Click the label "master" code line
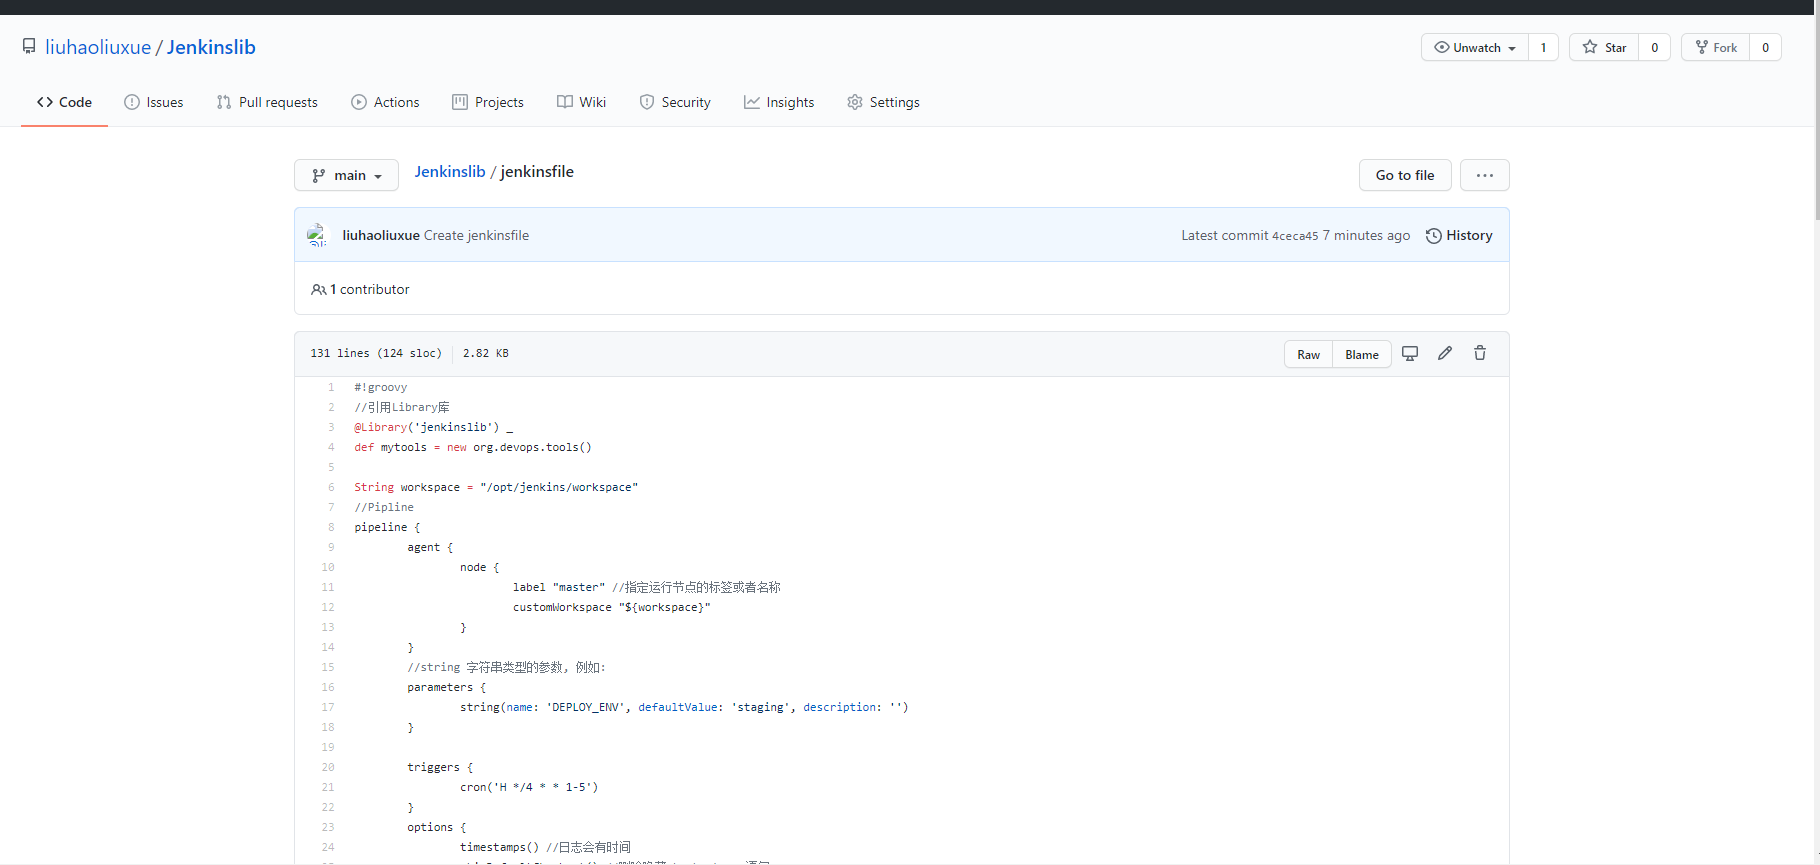The width and height of the screenshot is (1820, 865). 646,587
